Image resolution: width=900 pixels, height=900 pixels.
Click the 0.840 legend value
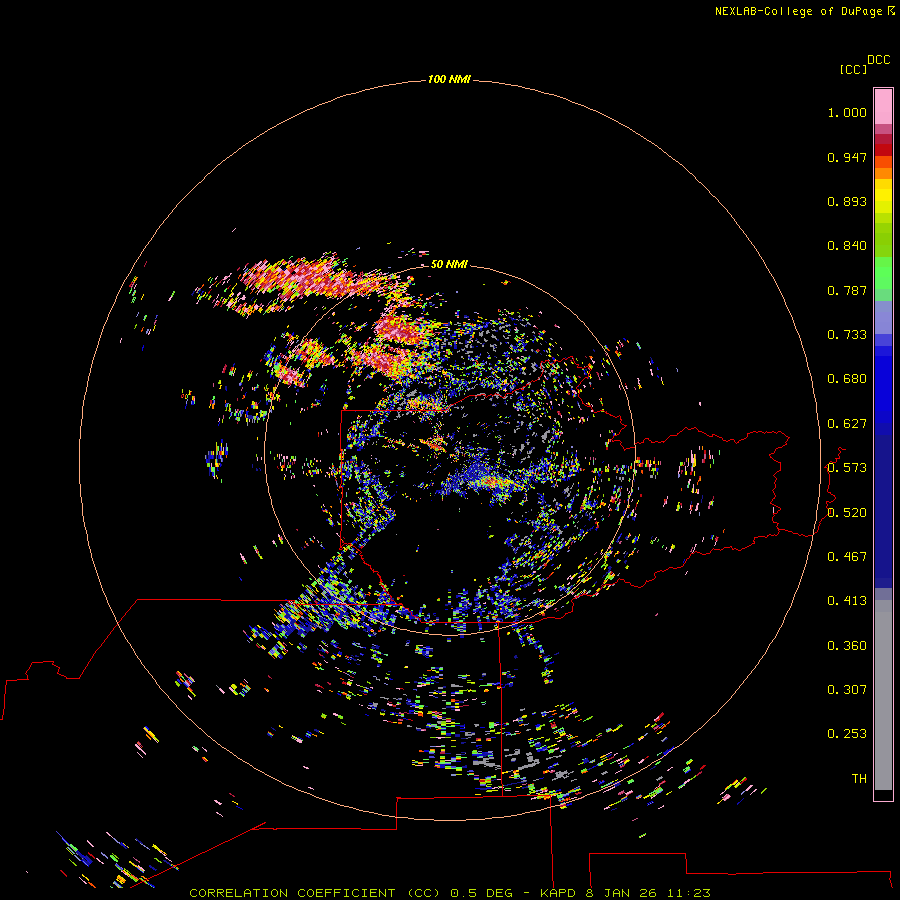847,246
